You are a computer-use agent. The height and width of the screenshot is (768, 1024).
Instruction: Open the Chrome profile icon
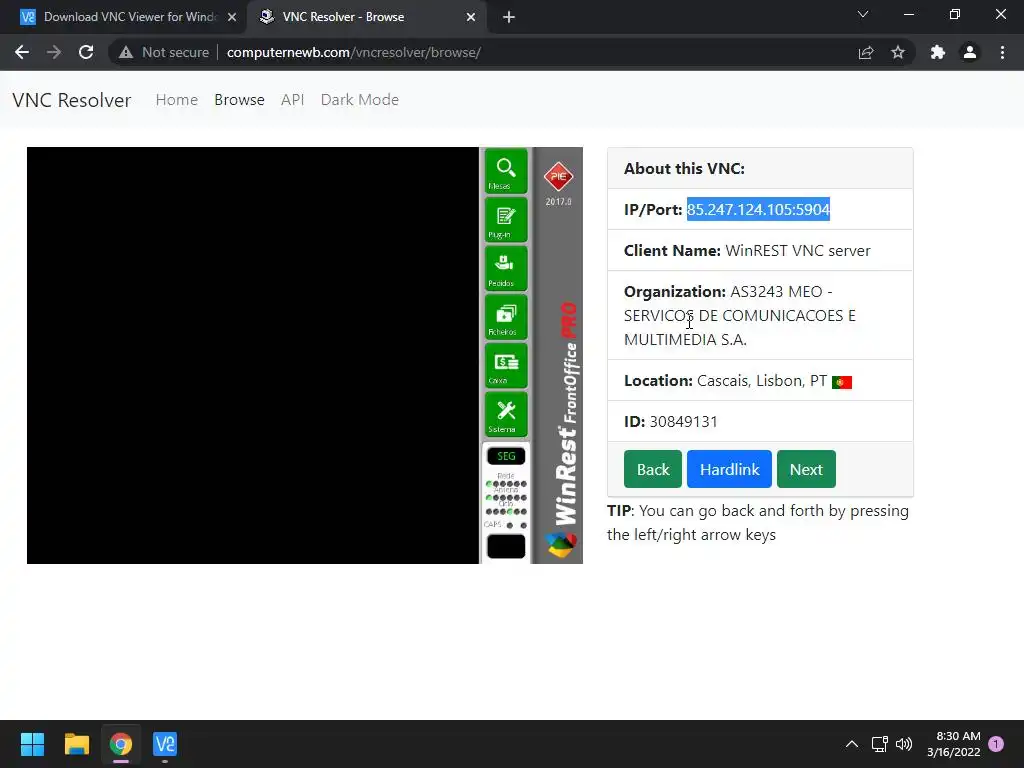970,52
